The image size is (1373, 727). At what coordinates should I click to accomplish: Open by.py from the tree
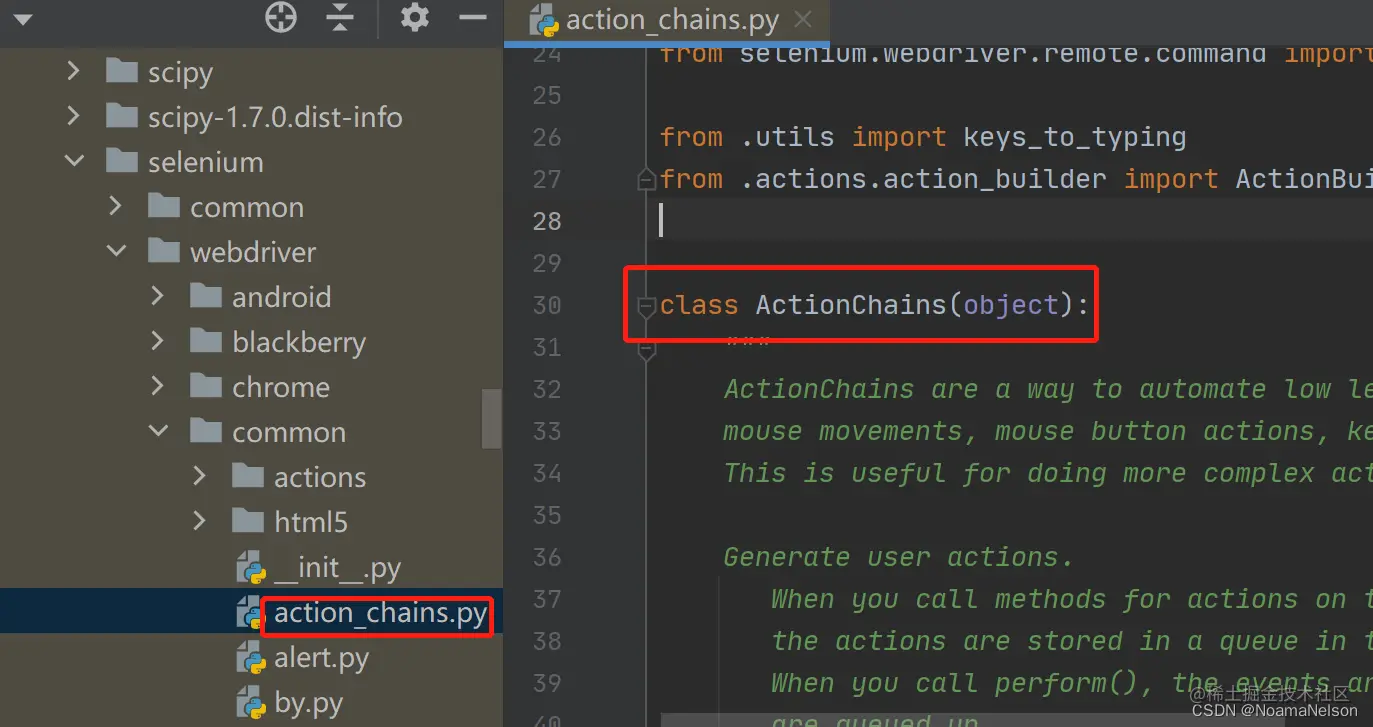click(309, 703)
